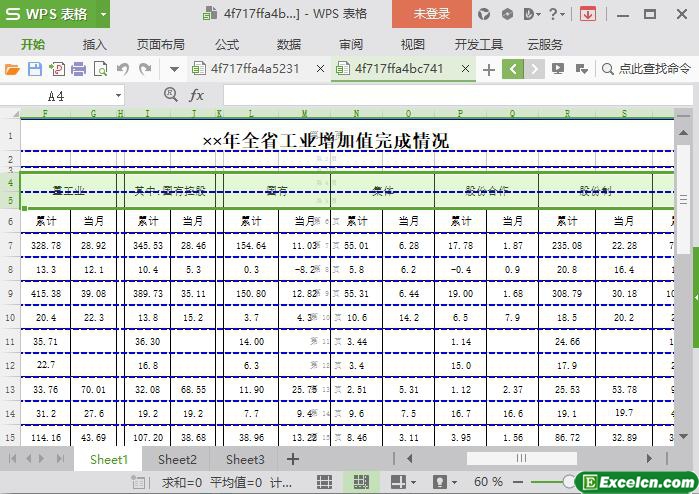The image size is (699, 494).
Task: Click the 未登录 login button
Action: tap(432, 14)
